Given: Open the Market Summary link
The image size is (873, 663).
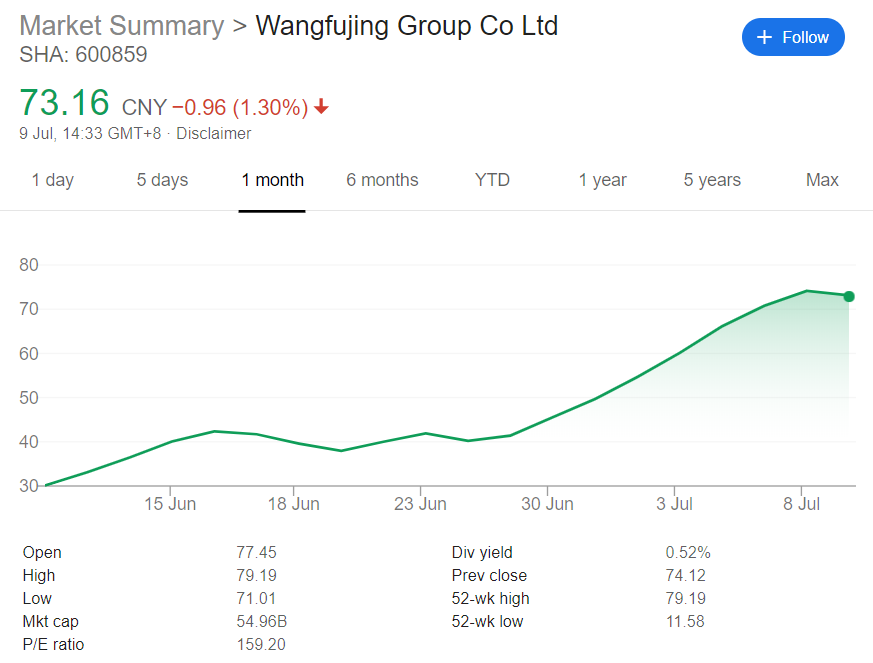Looking at the screenshot, I should point(121,26).
